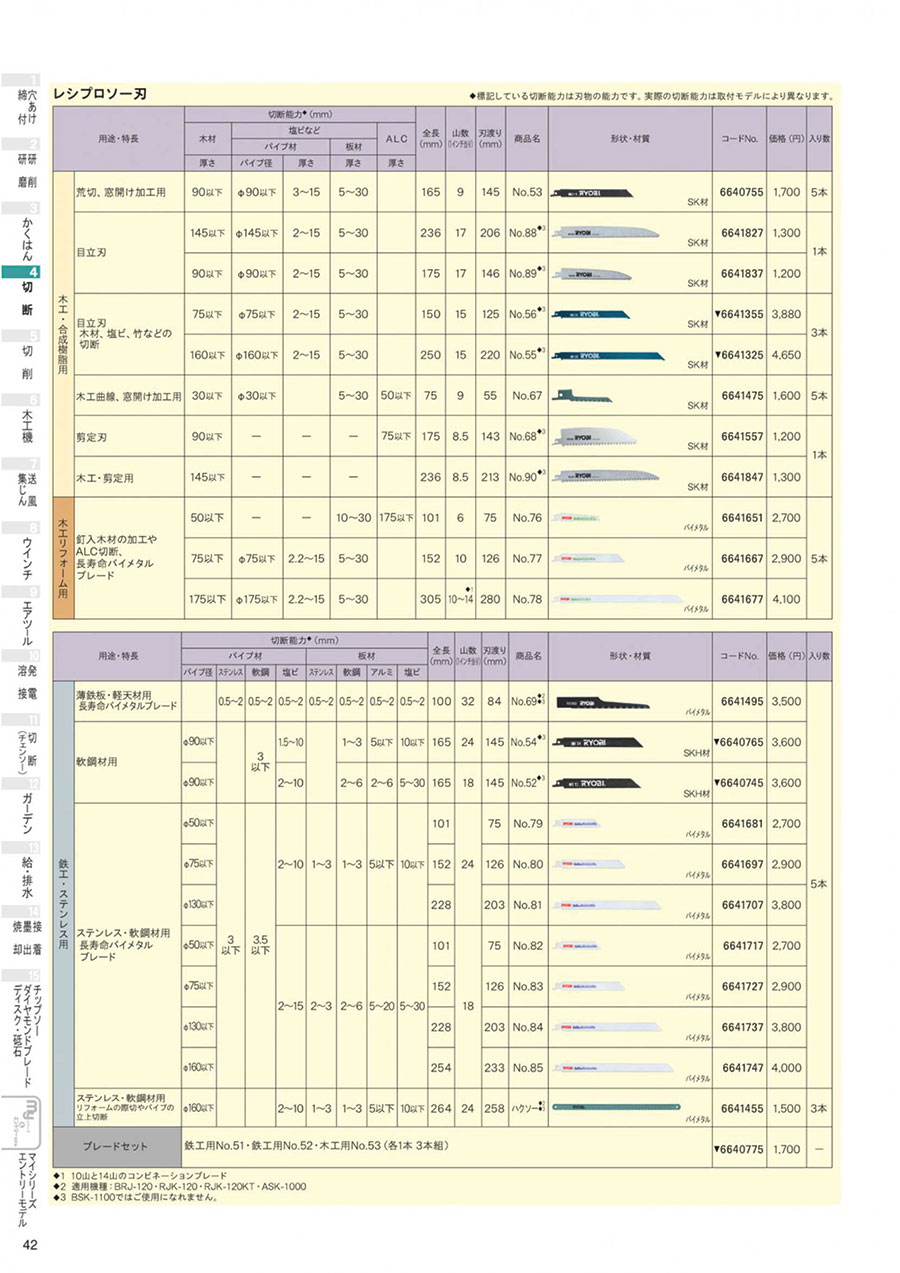Screen dimensions: 900x1273
Task: Click page number 42
Action: point(29,1244)
